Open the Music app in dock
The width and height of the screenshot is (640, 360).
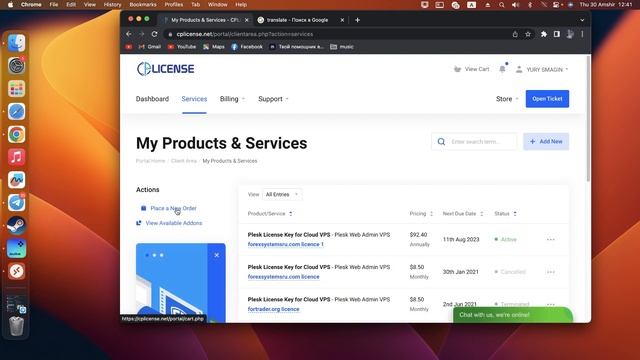pyautogui.click(x=16, y=157)
